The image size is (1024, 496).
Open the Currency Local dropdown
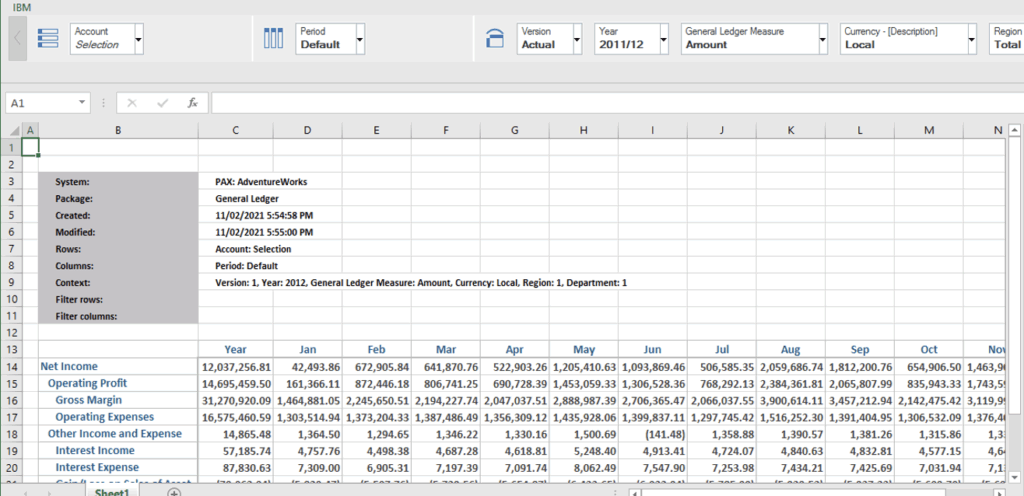(970, 39)
